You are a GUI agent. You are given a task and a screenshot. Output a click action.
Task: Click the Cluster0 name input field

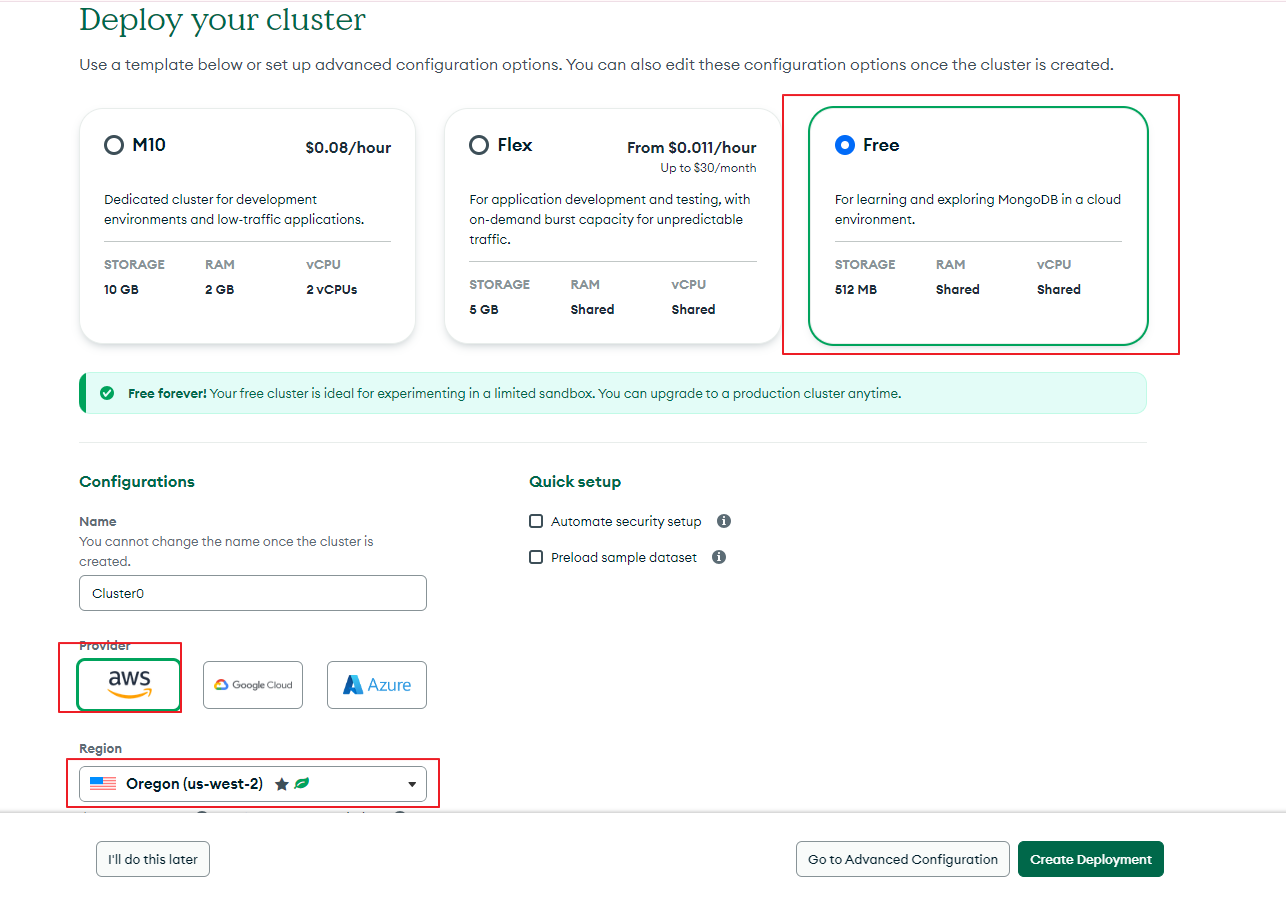pos(253,593)
